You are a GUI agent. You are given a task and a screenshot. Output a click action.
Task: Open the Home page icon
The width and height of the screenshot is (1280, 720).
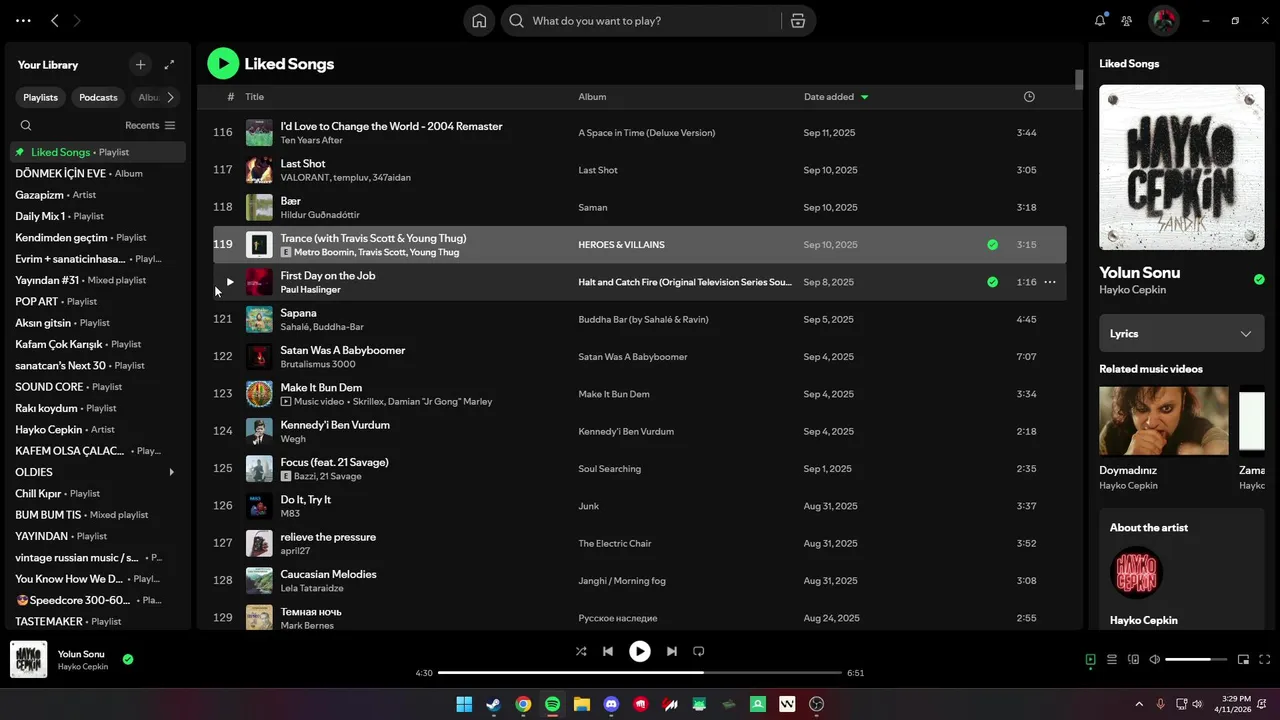click(x=479, y=21)
